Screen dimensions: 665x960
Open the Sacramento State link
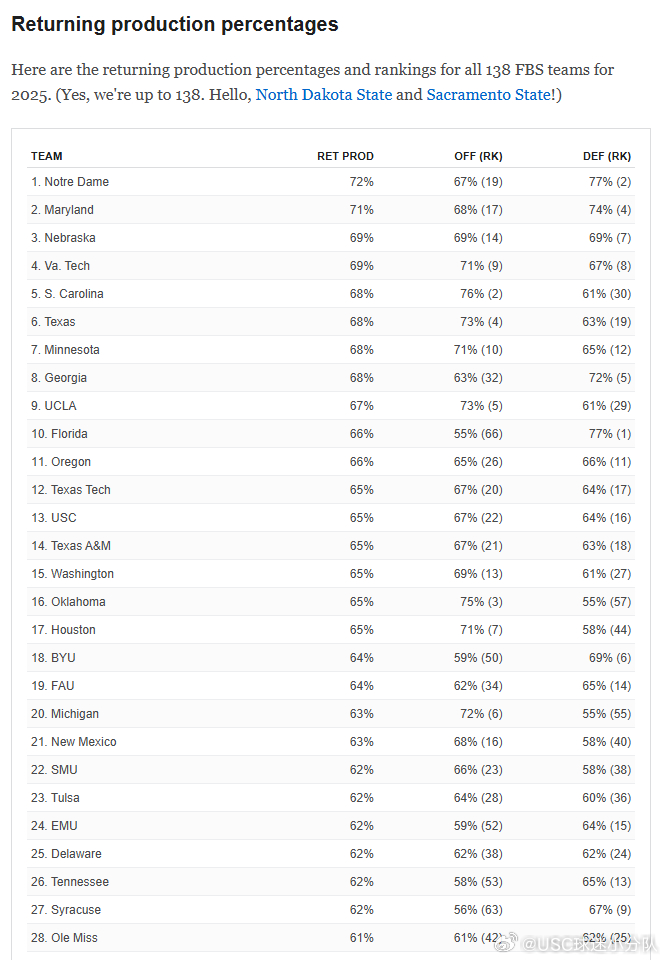point(489,95)
